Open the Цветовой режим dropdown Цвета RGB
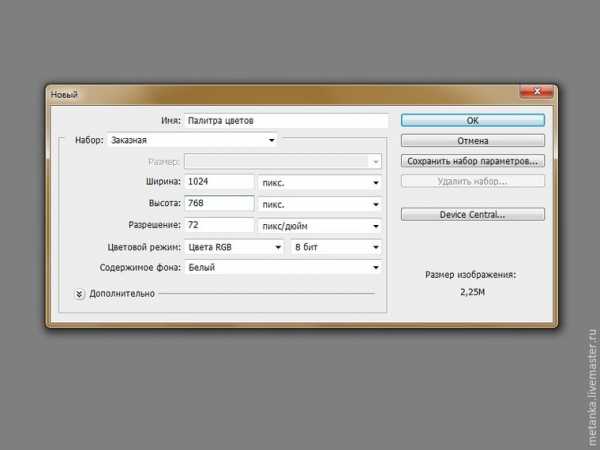Screen dimensions: 600x450 click(x=234, y=247)
